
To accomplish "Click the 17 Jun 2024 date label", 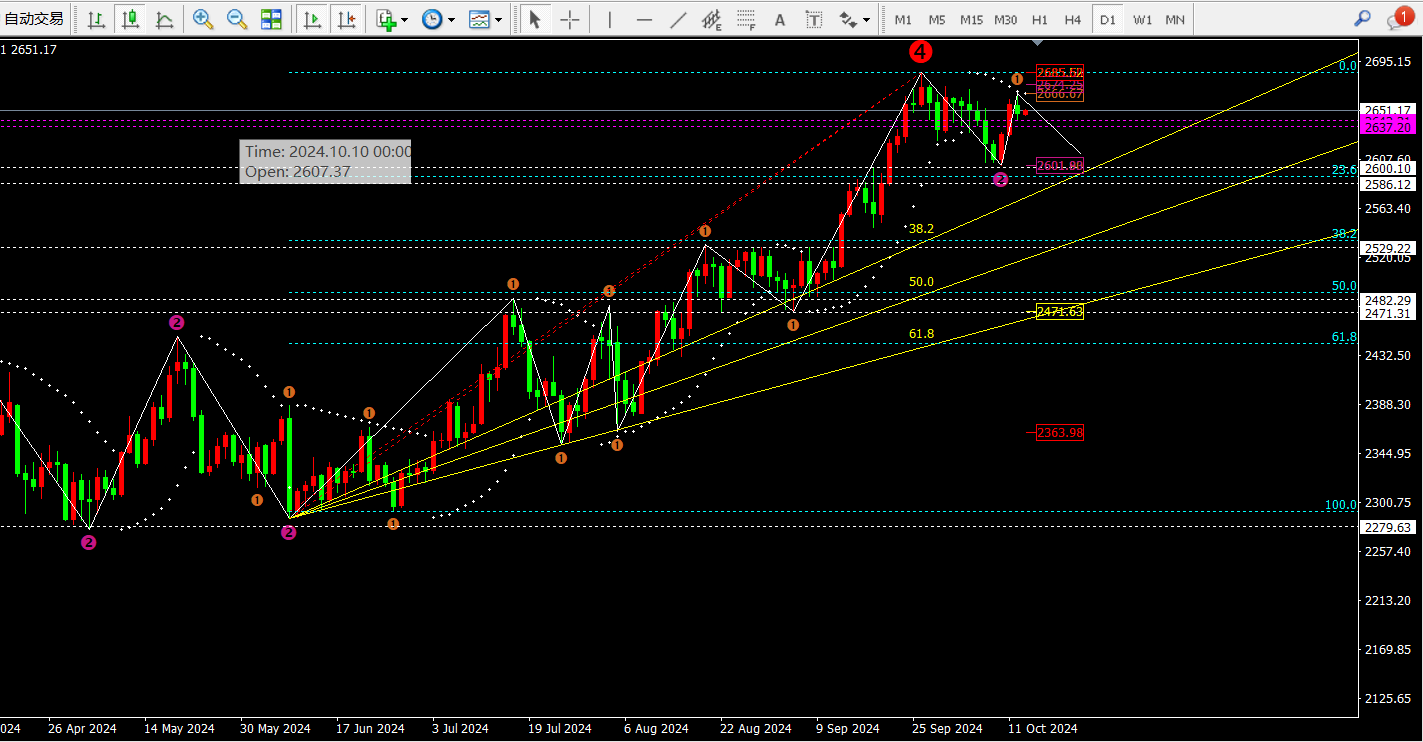I will tap(370, 729).
